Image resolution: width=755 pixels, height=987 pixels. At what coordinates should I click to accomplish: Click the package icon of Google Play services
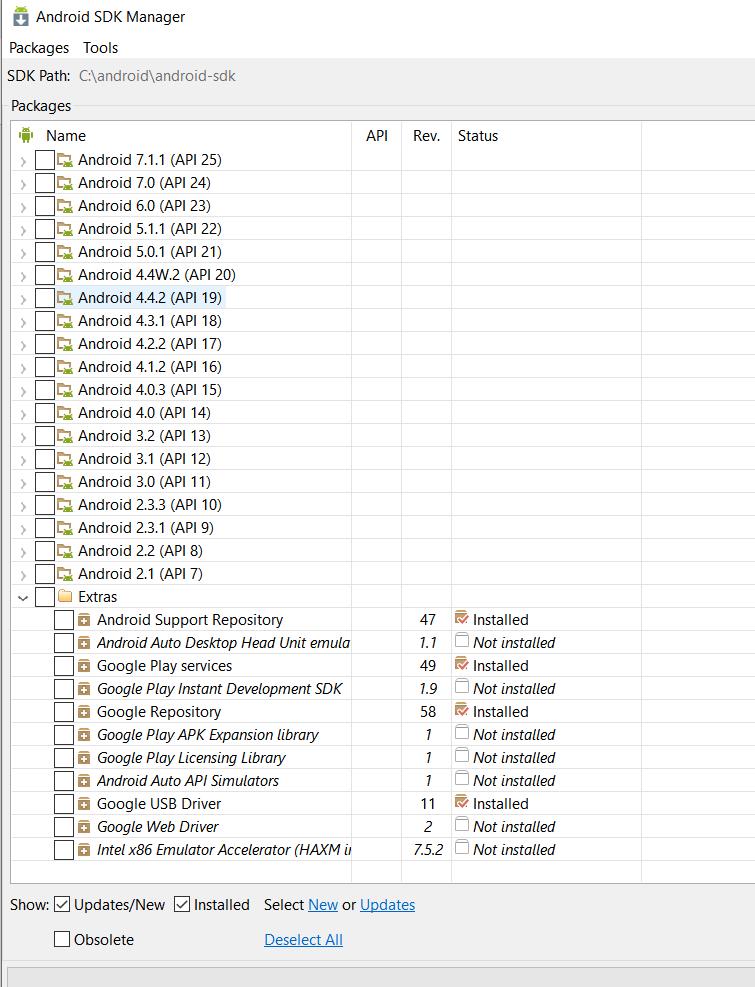point(84,667)
